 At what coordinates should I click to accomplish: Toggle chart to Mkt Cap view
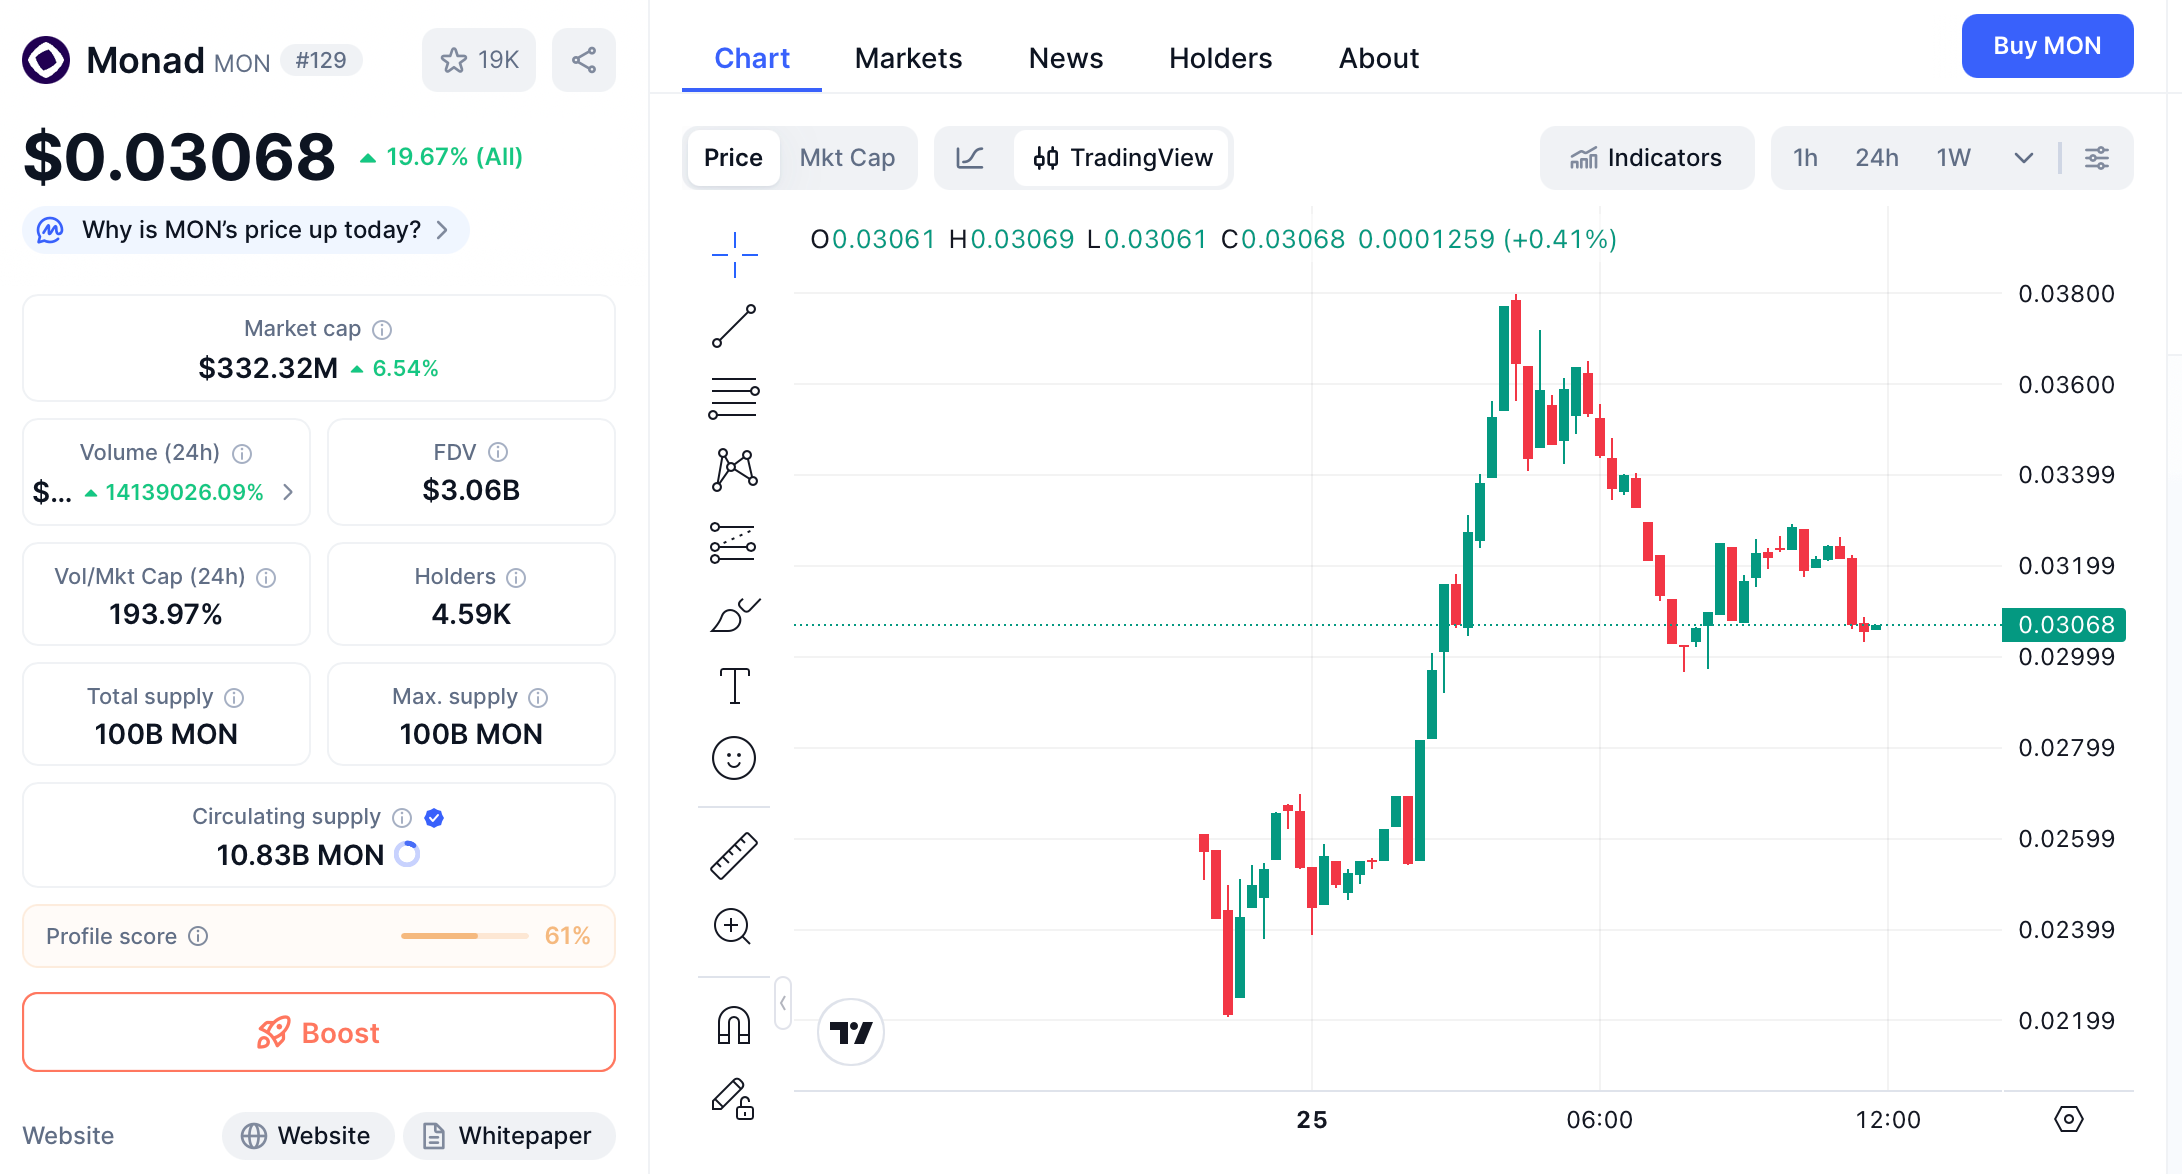[847, 158]
